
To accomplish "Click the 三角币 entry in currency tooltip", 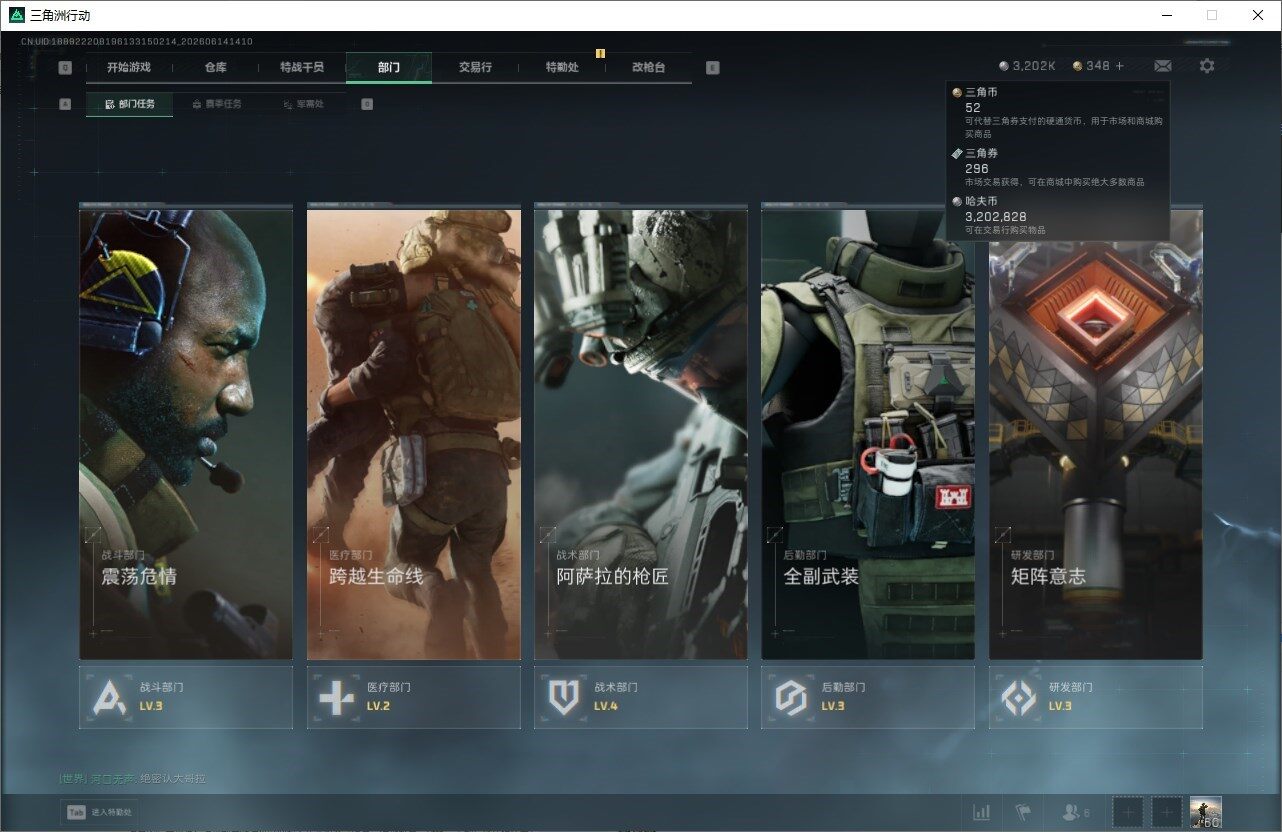I will (1057, 113).
